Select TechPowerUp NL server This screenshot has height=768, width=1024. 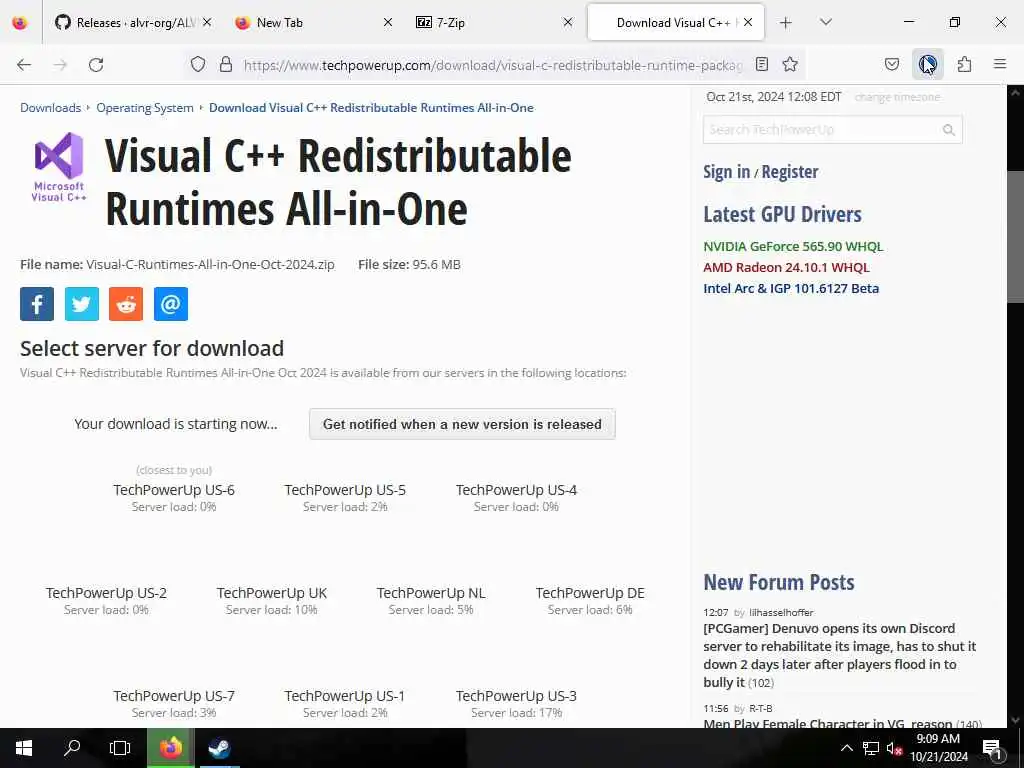(431, 600)
